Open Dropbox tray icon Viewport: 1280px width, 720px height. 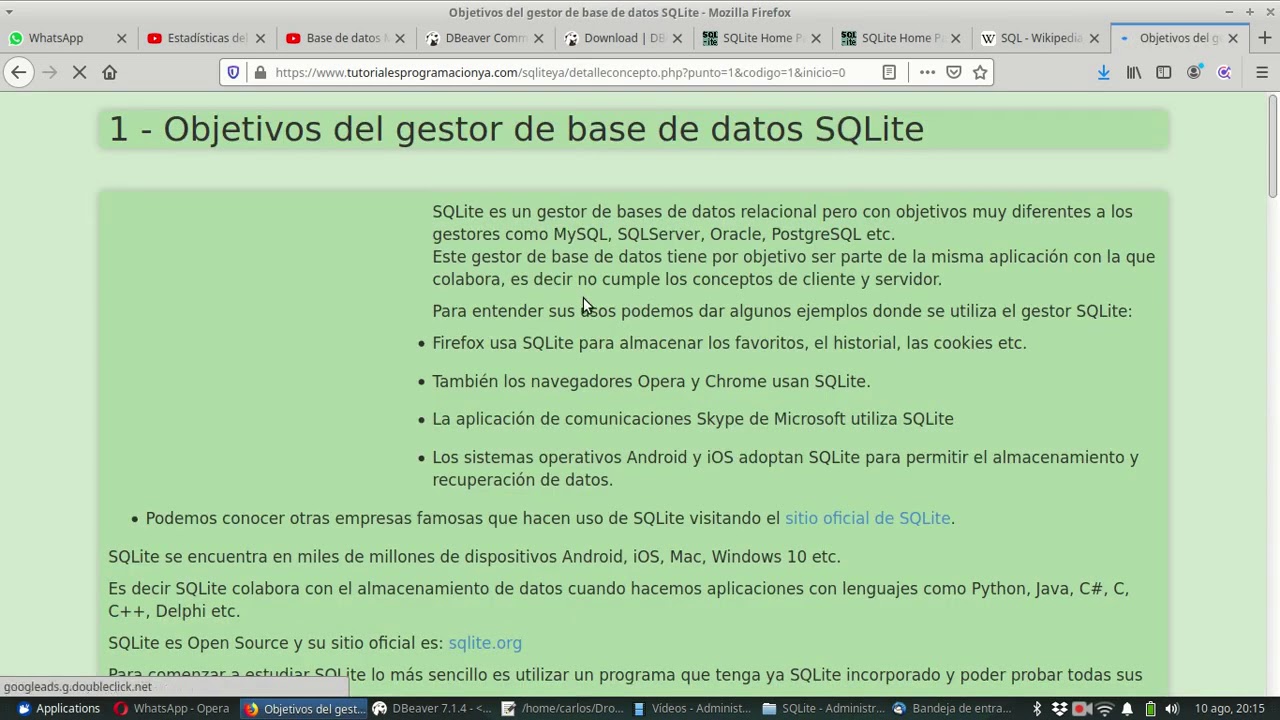[1059, 709]
